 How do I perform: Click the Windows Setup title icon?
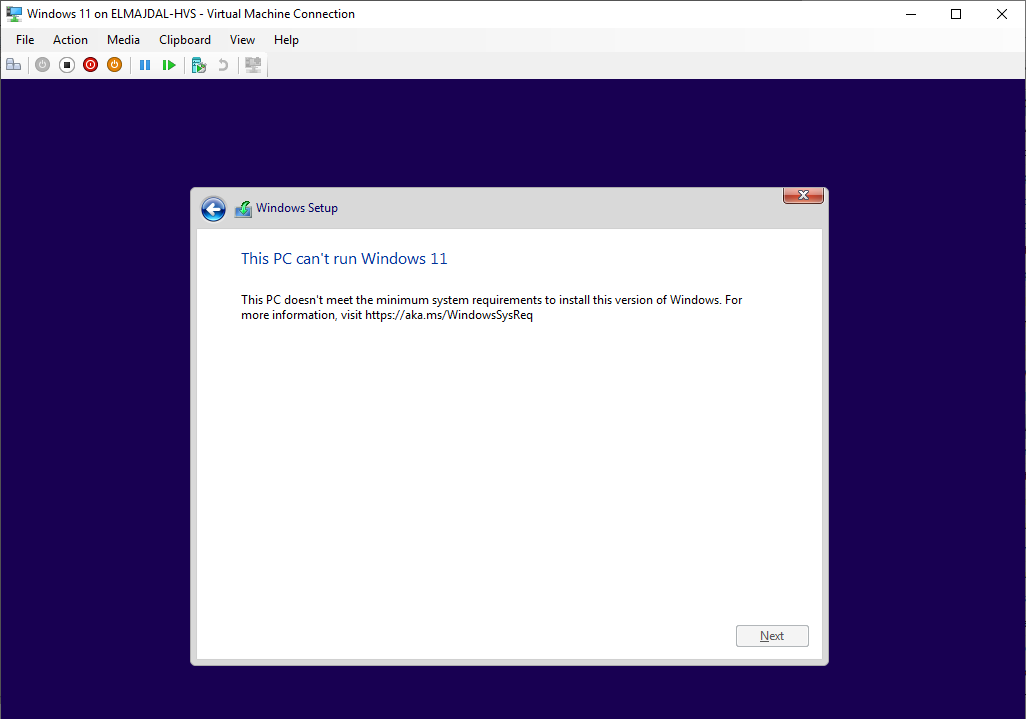click(243, 209)
